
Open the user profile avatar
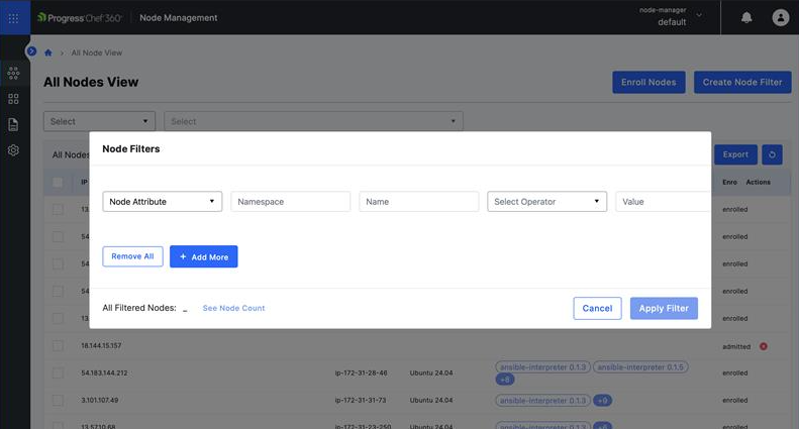click(780, 17)
